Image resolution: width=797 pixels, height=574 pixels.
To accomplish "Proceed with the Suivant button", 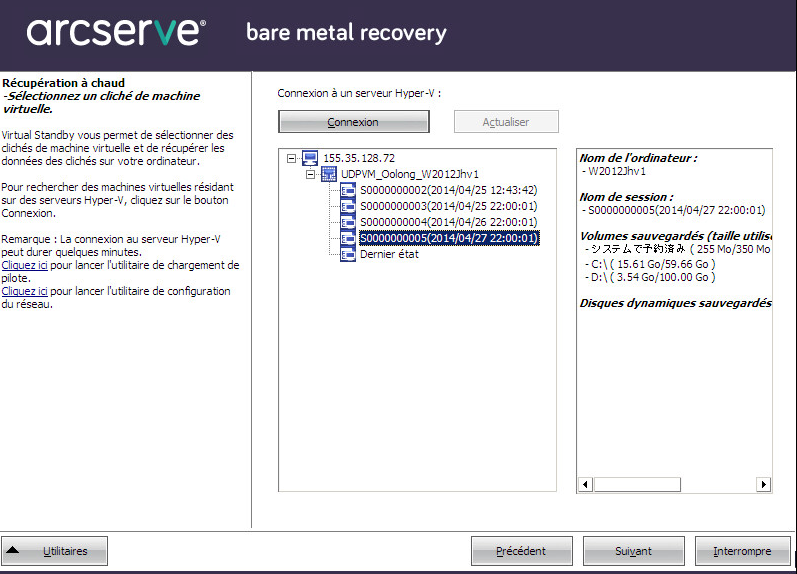I will [x=633, y=551].
